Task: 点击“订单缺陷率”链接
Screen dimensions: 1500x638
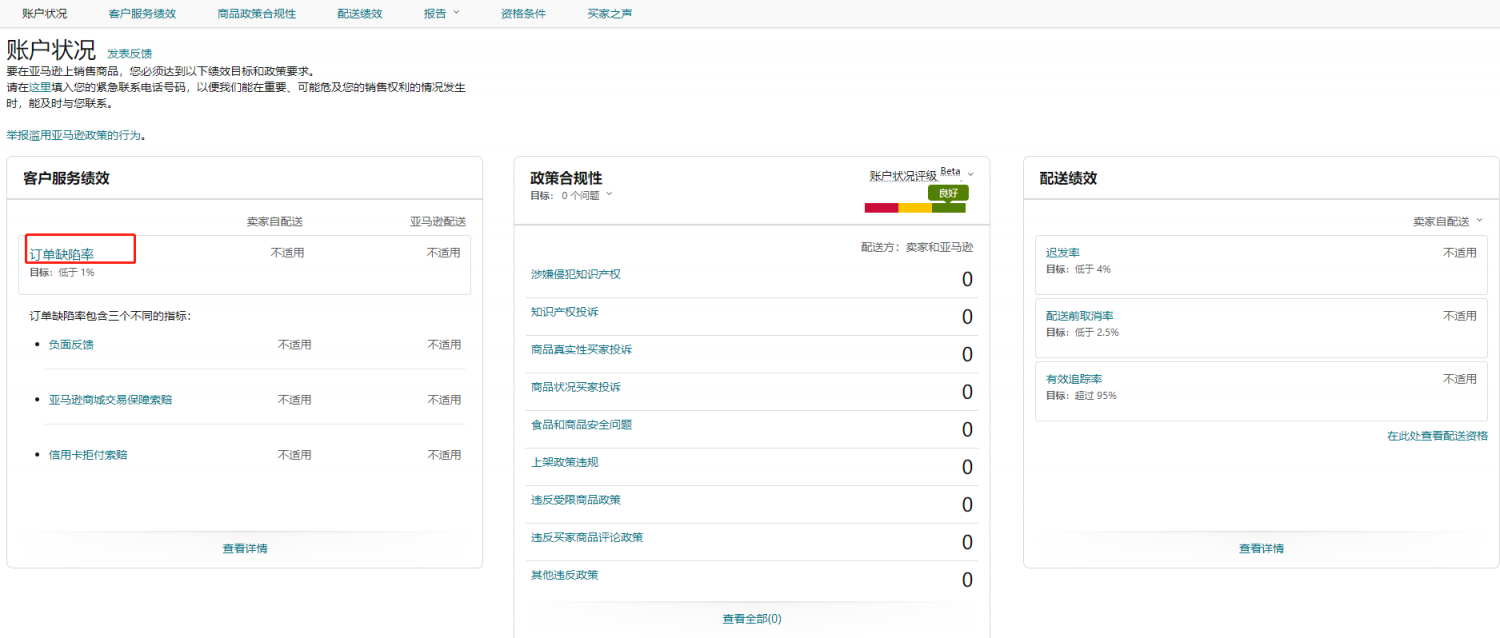Action: click(x=62, y=254)
